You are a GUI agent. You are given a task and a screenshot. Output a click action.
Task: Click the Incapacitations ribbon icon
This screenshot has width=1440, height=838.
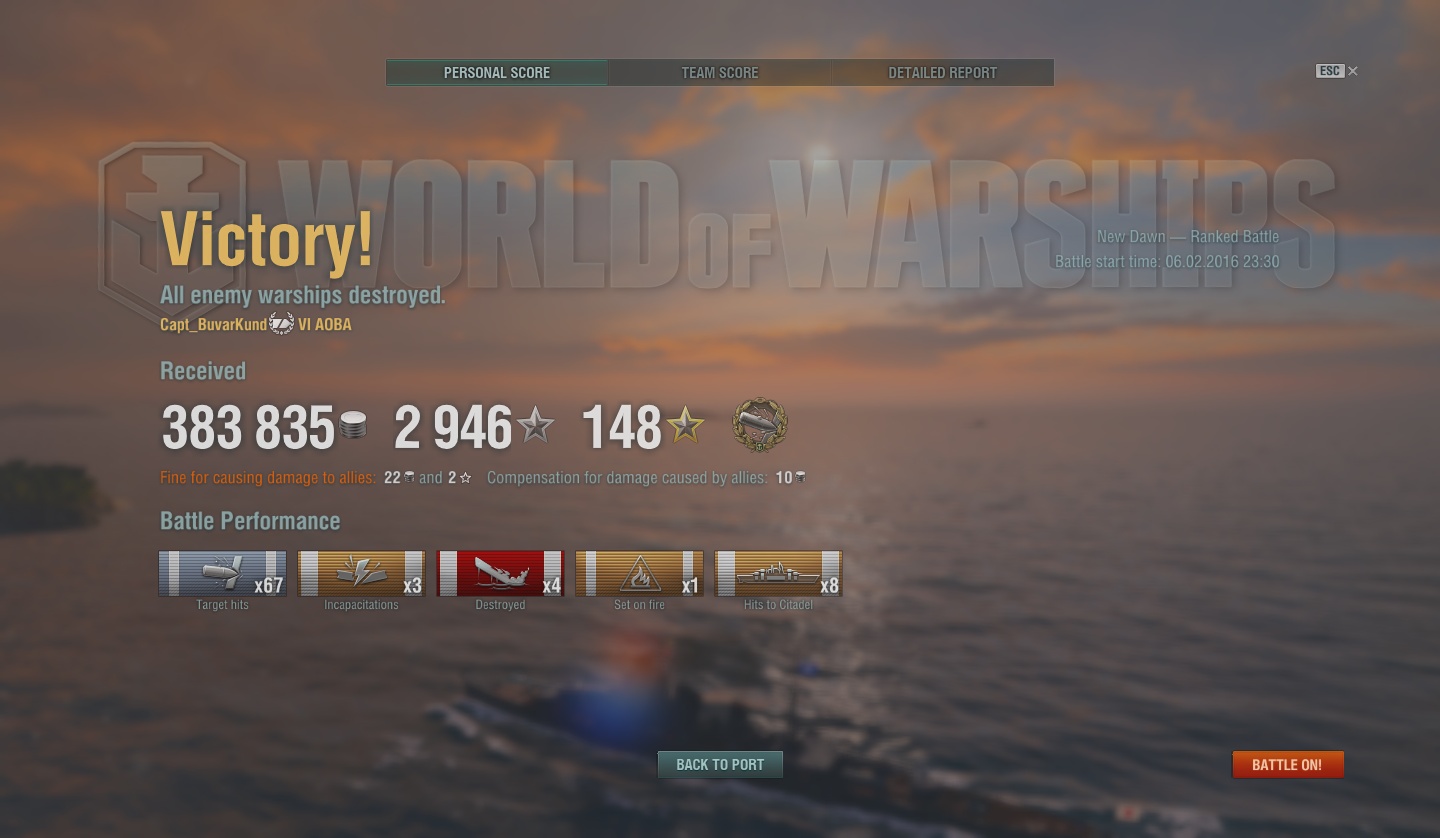click(x=361, y=574)
